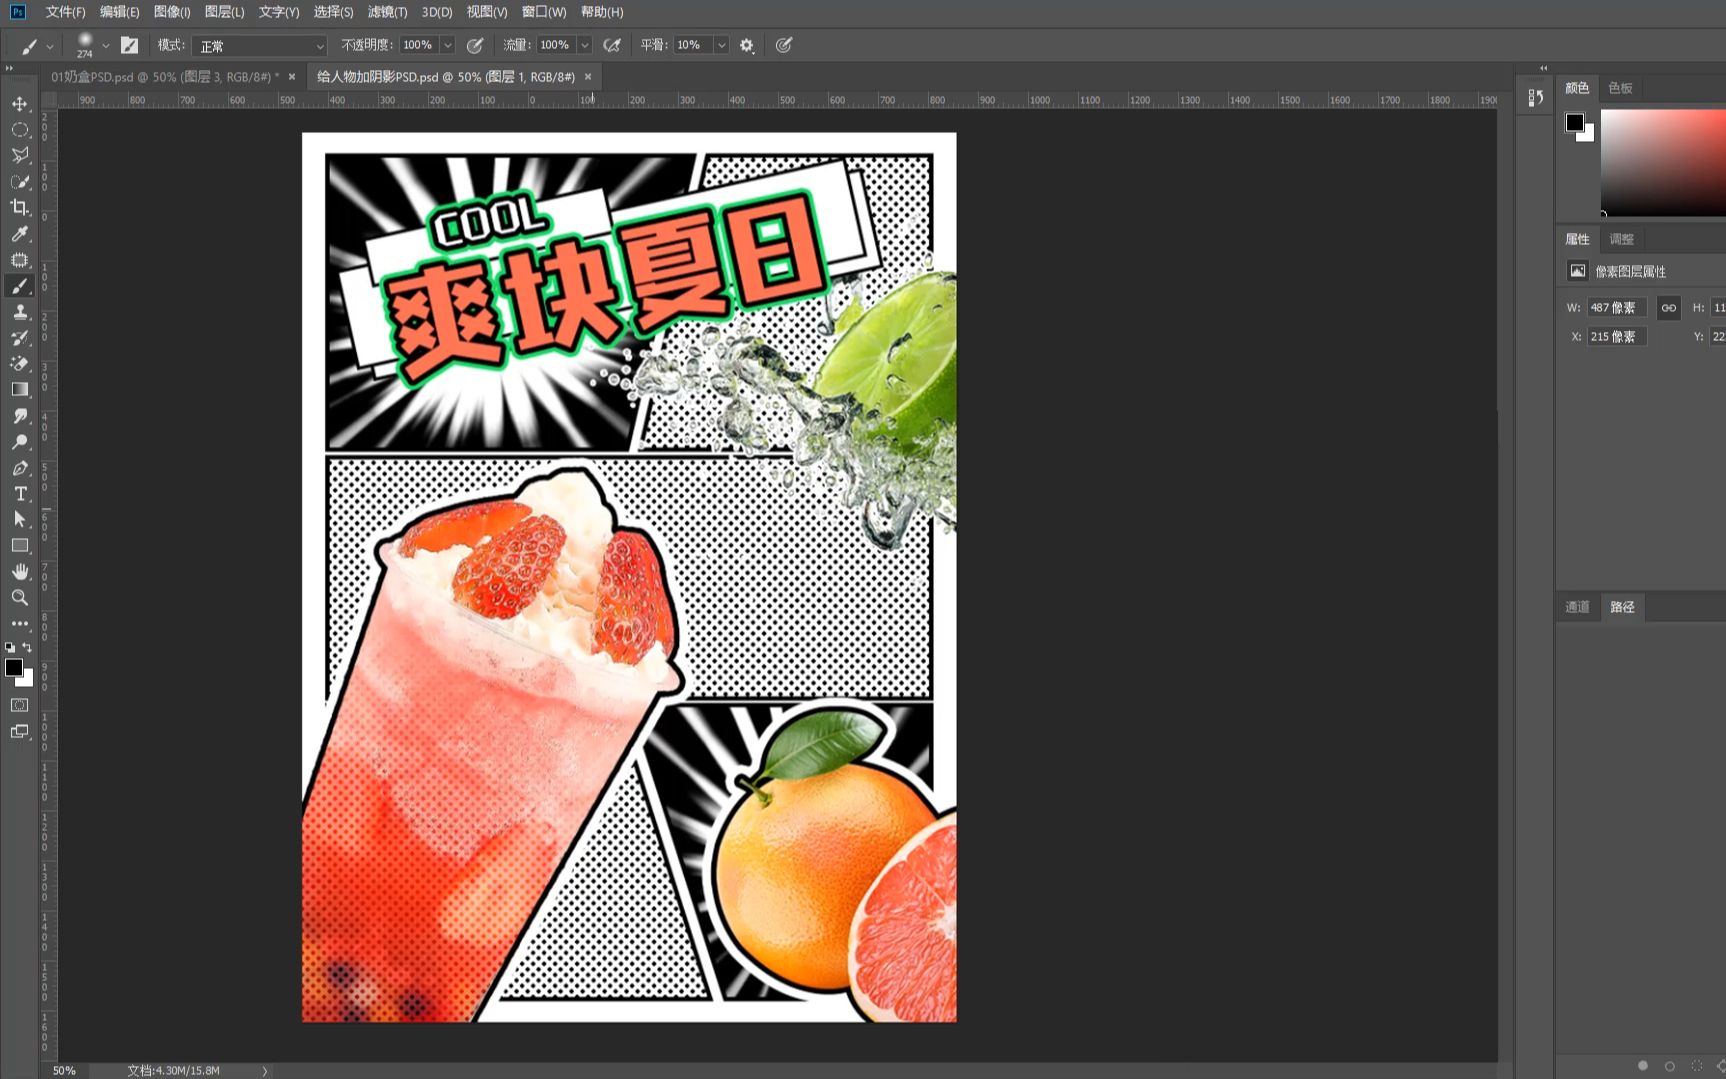
Task: Select the Brush tool in toolbox
Action: (20, 286)
